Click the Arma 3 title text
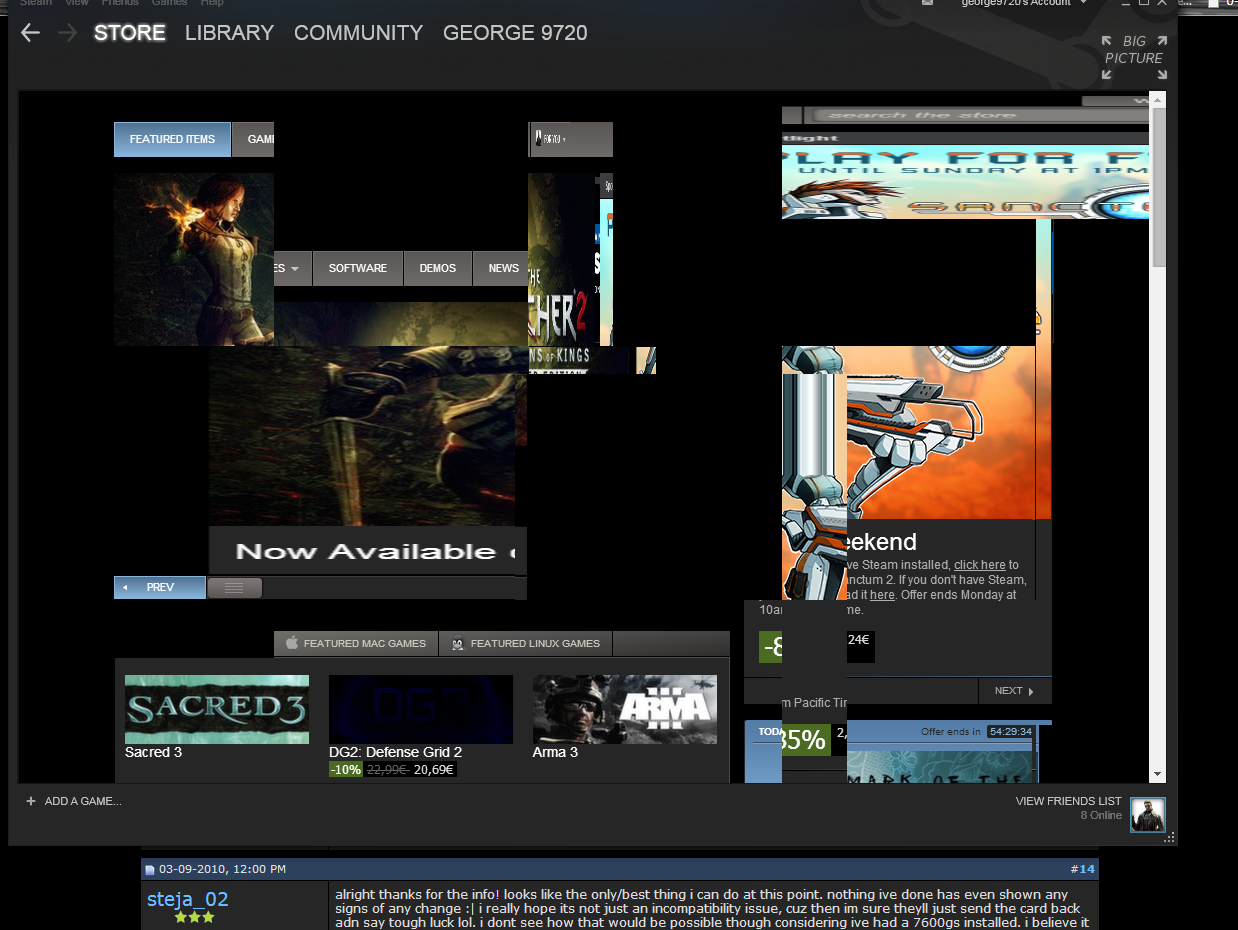The image size is (1238, 930). click(555, 752)
